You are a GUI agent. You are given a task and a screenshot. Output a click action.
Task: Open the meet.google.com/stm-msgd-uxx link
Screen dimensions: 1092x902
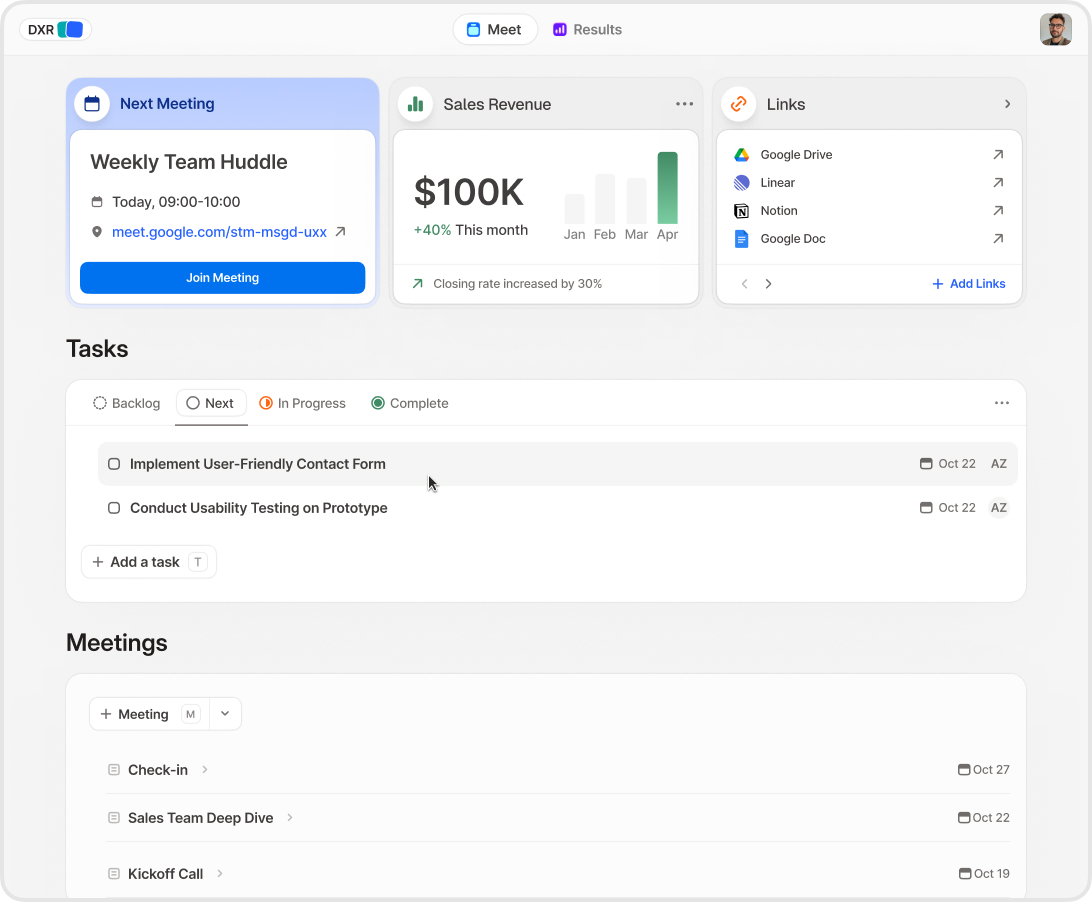click(x=219, y=231)
